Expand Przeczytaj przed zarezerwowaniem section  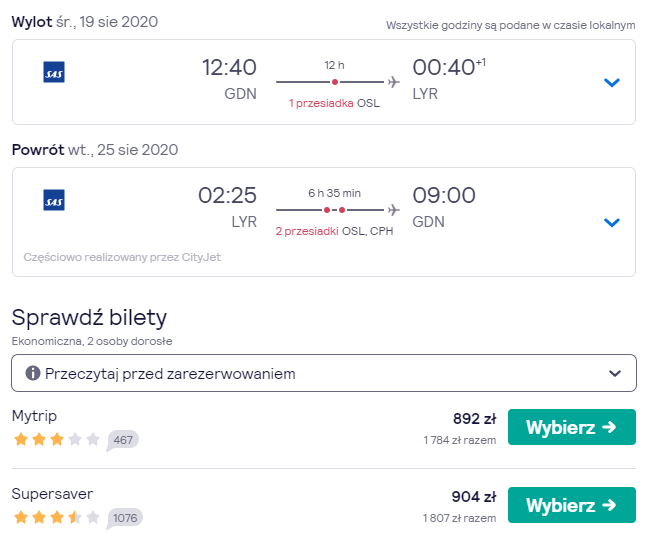point(324,373)
